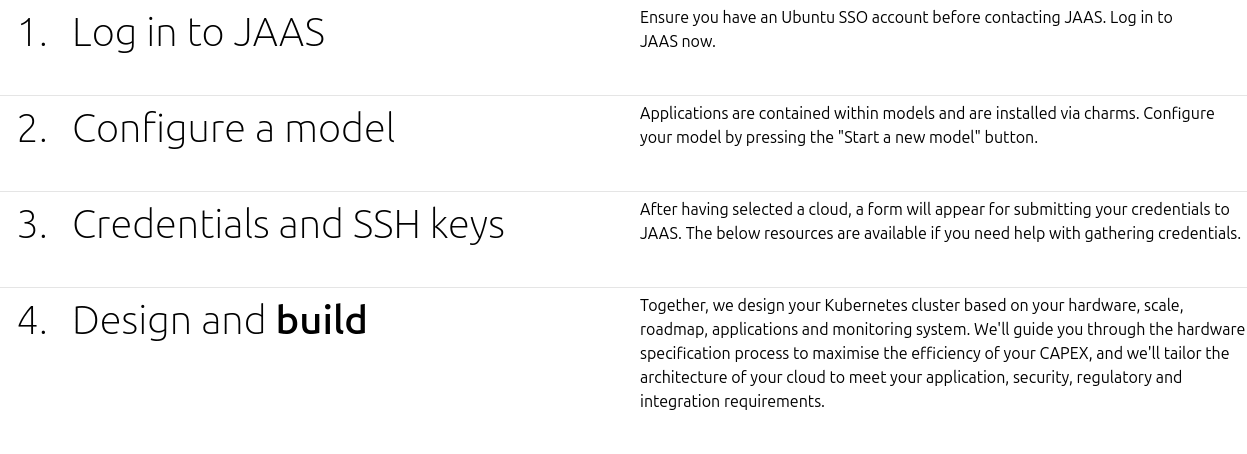Click "gathering credentials" in step three description
The width and height of the screenshot is (1247, 454).
(x=1162, y=233)
